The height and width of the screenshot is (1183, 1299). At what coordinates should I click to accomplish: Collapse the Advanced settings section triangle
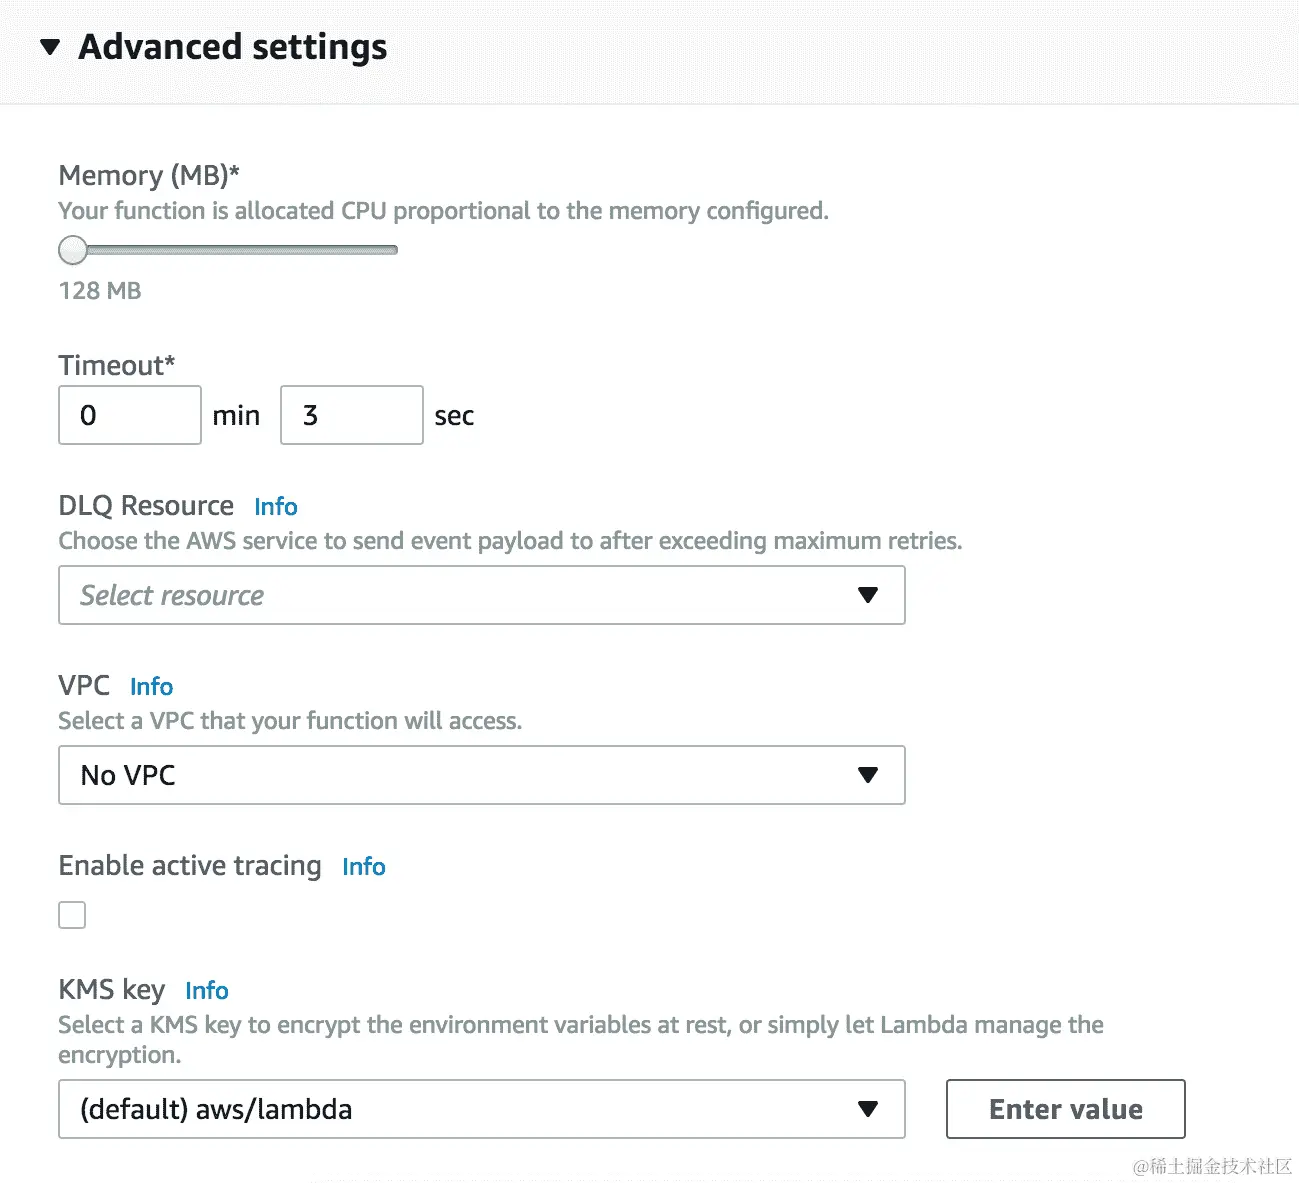pos(50,47)
